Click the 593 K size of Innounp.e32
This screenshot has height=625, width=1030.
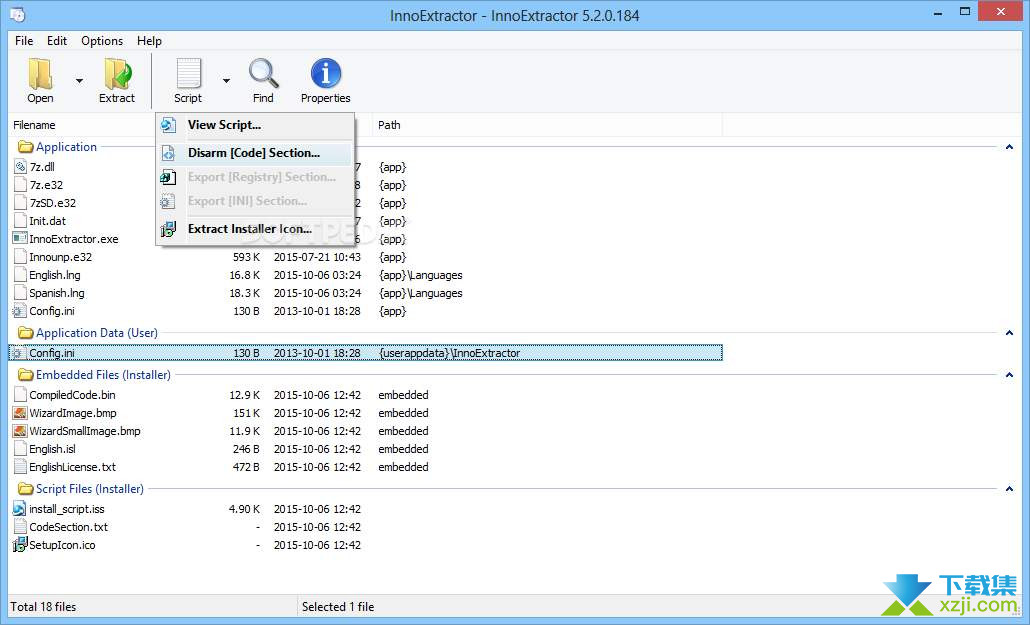click(246, 258)
